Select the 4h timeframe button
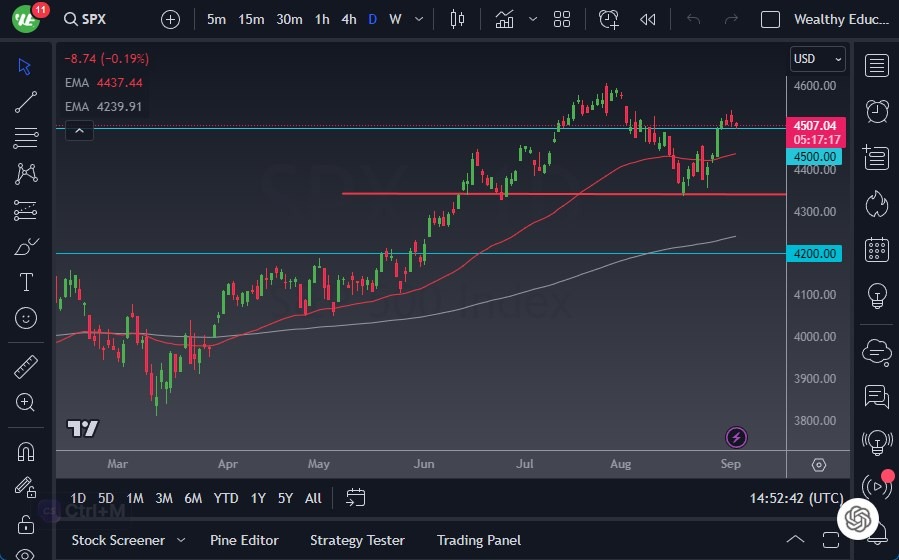The image size is (899, 560). click(348, 19)
